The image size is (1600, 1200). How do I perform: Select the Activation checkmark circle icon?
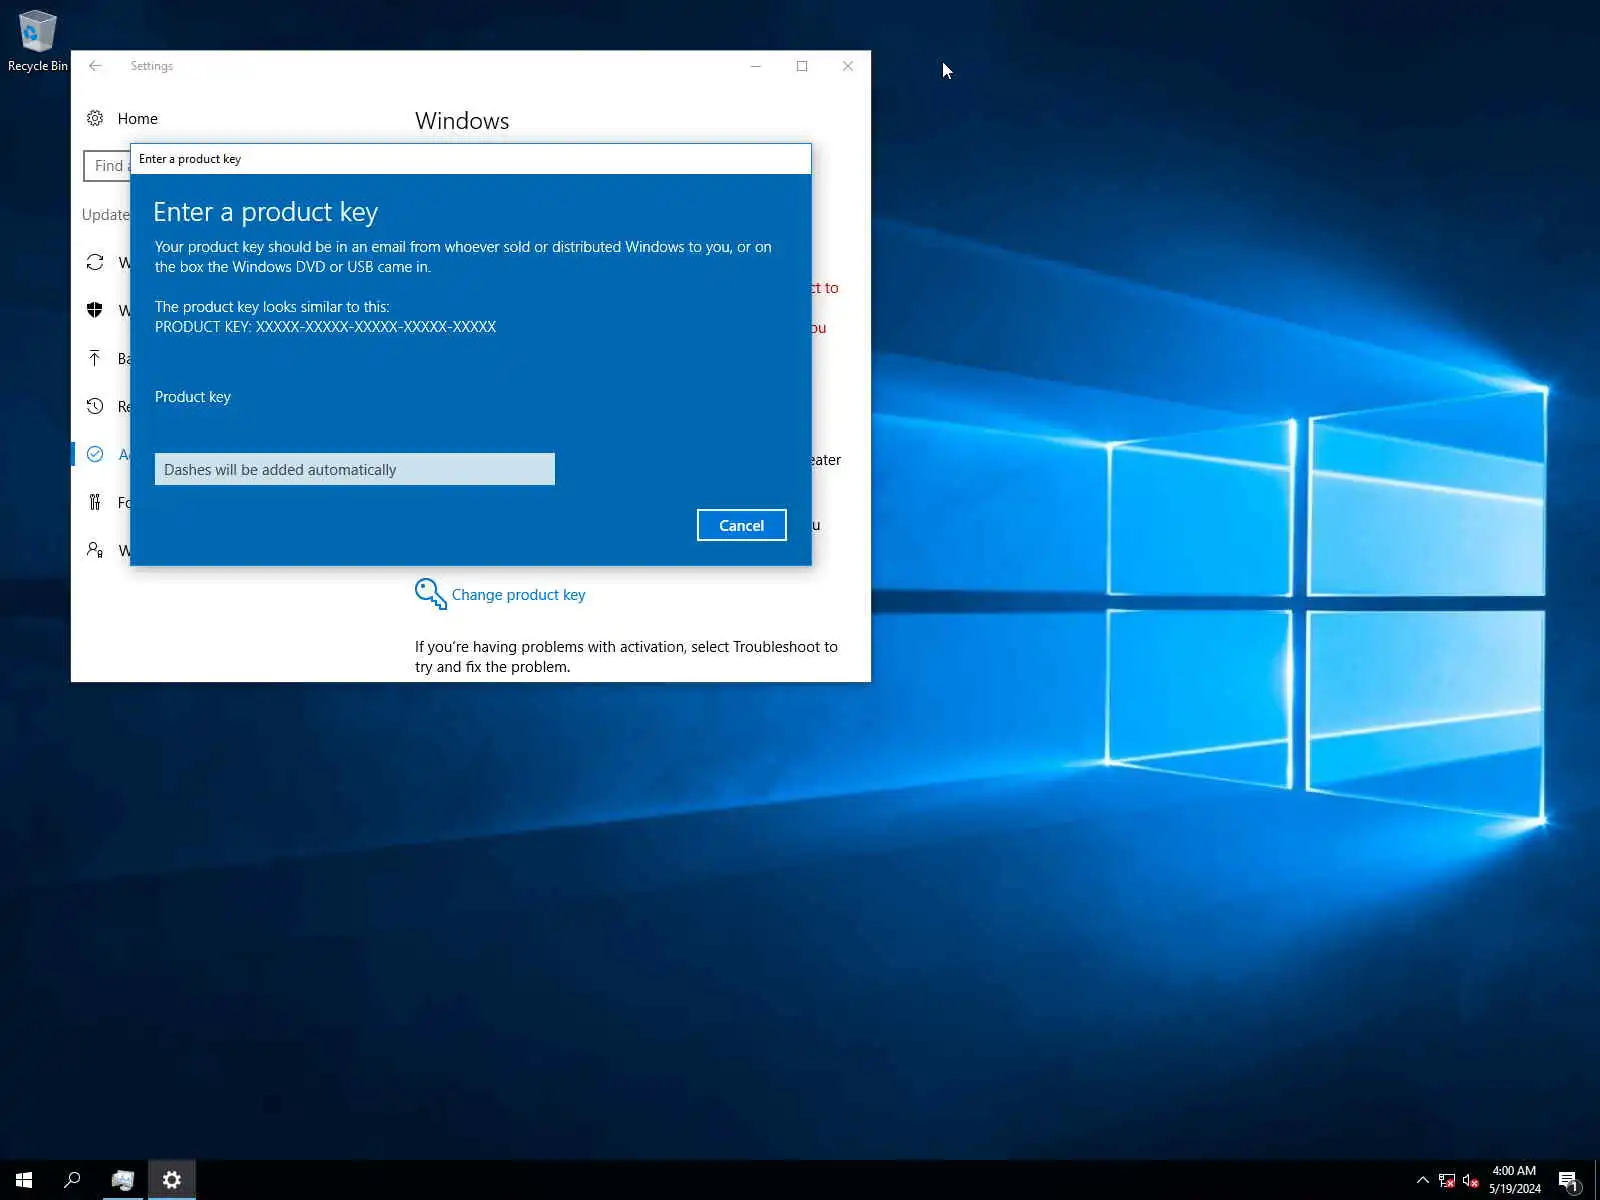95,454
